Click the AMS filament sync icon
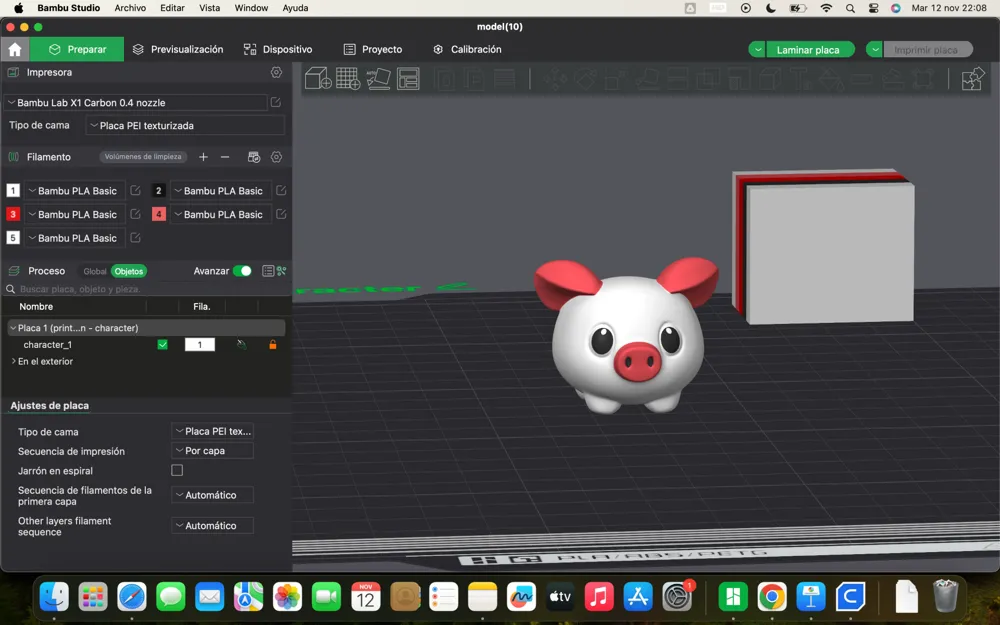 254,157
